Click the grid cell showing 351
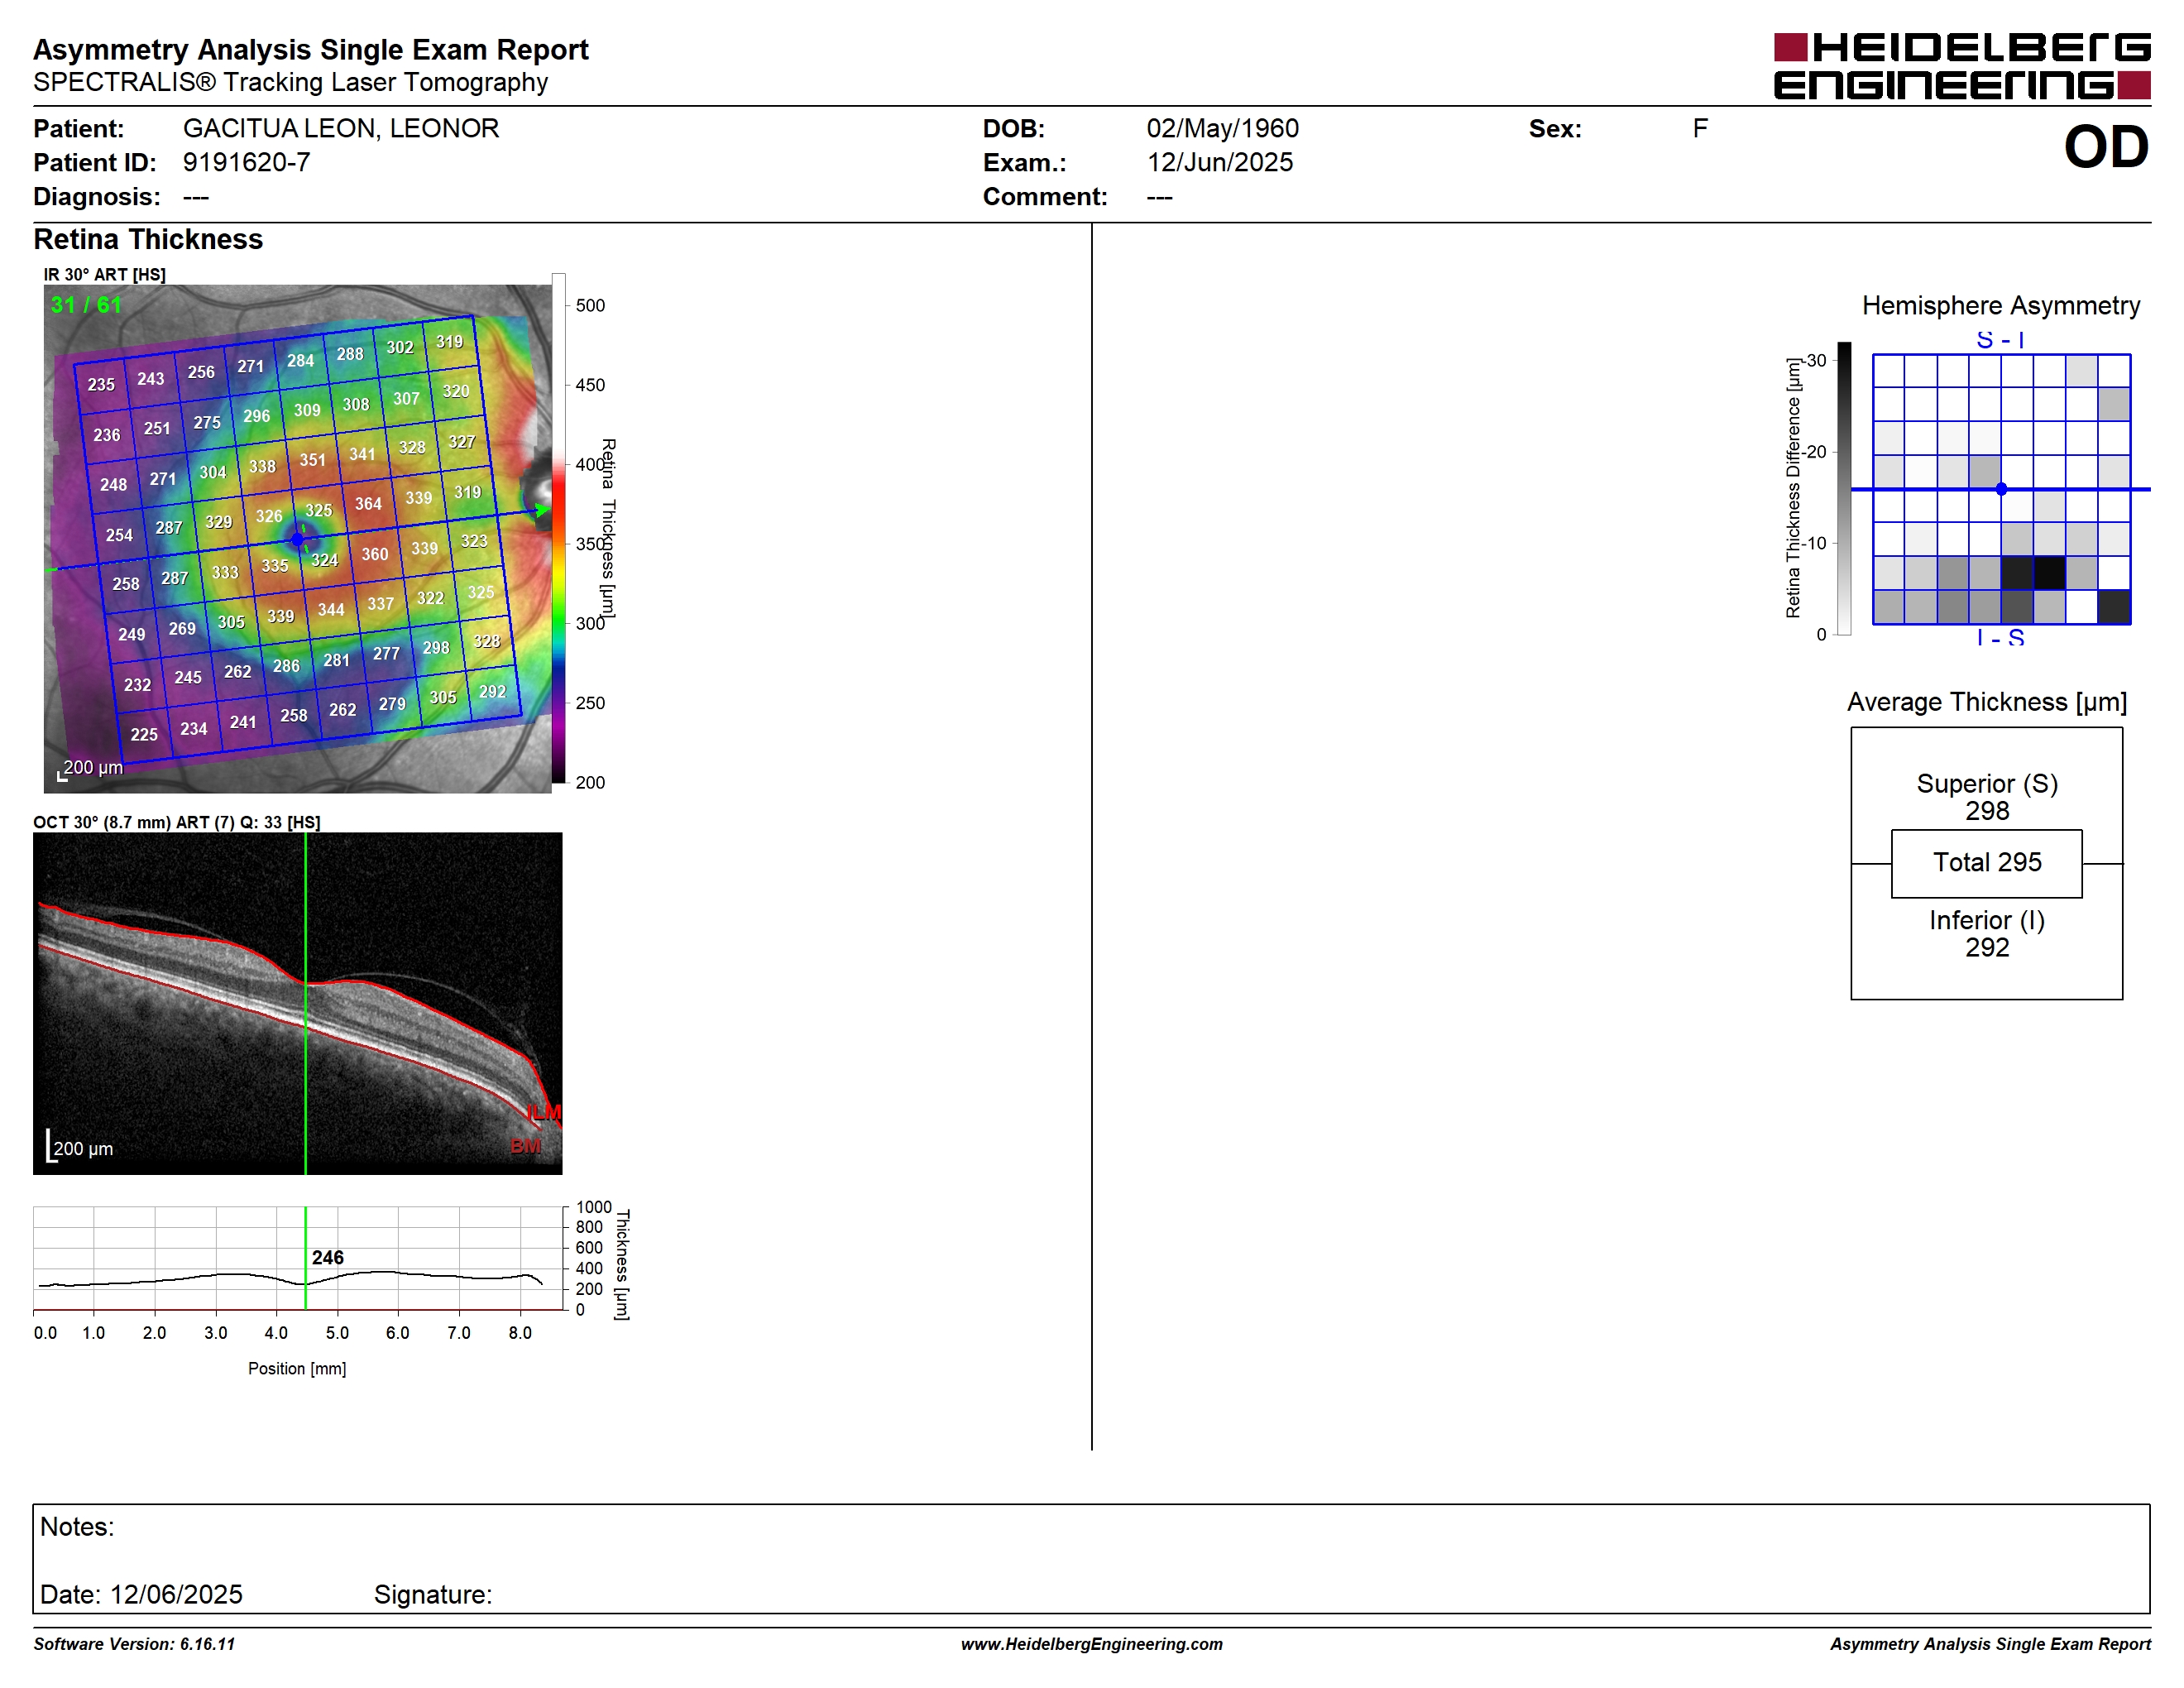This screenshot has width=2184, height=1688. tap(313, 460)
